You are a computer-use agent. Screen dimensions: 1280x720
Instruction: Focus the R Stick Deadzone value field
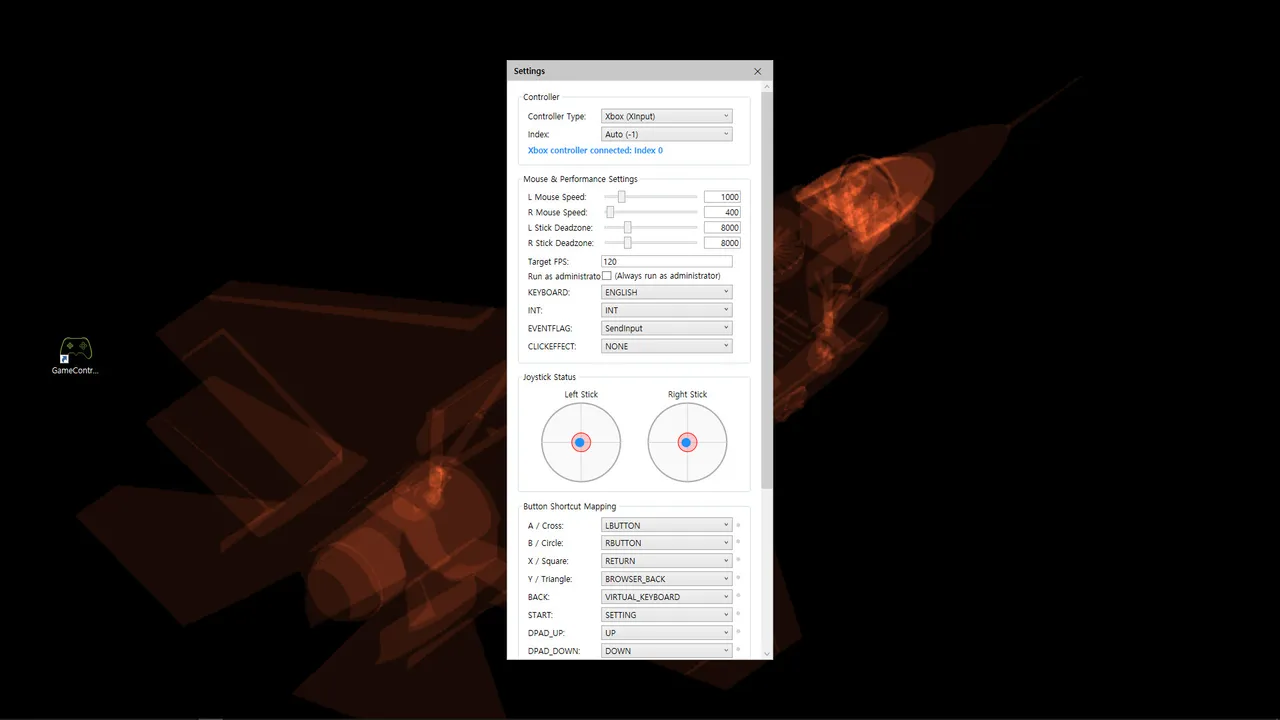click(722, 243)
